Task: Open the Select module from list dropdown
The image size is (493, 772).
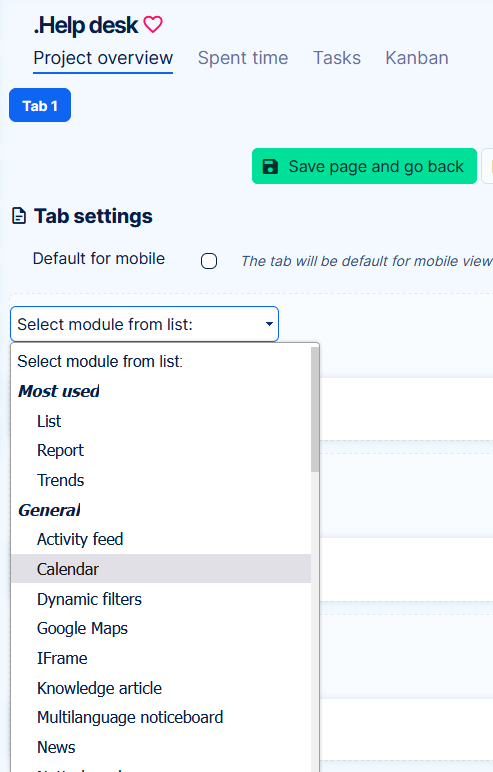Action: click(144, 324)
